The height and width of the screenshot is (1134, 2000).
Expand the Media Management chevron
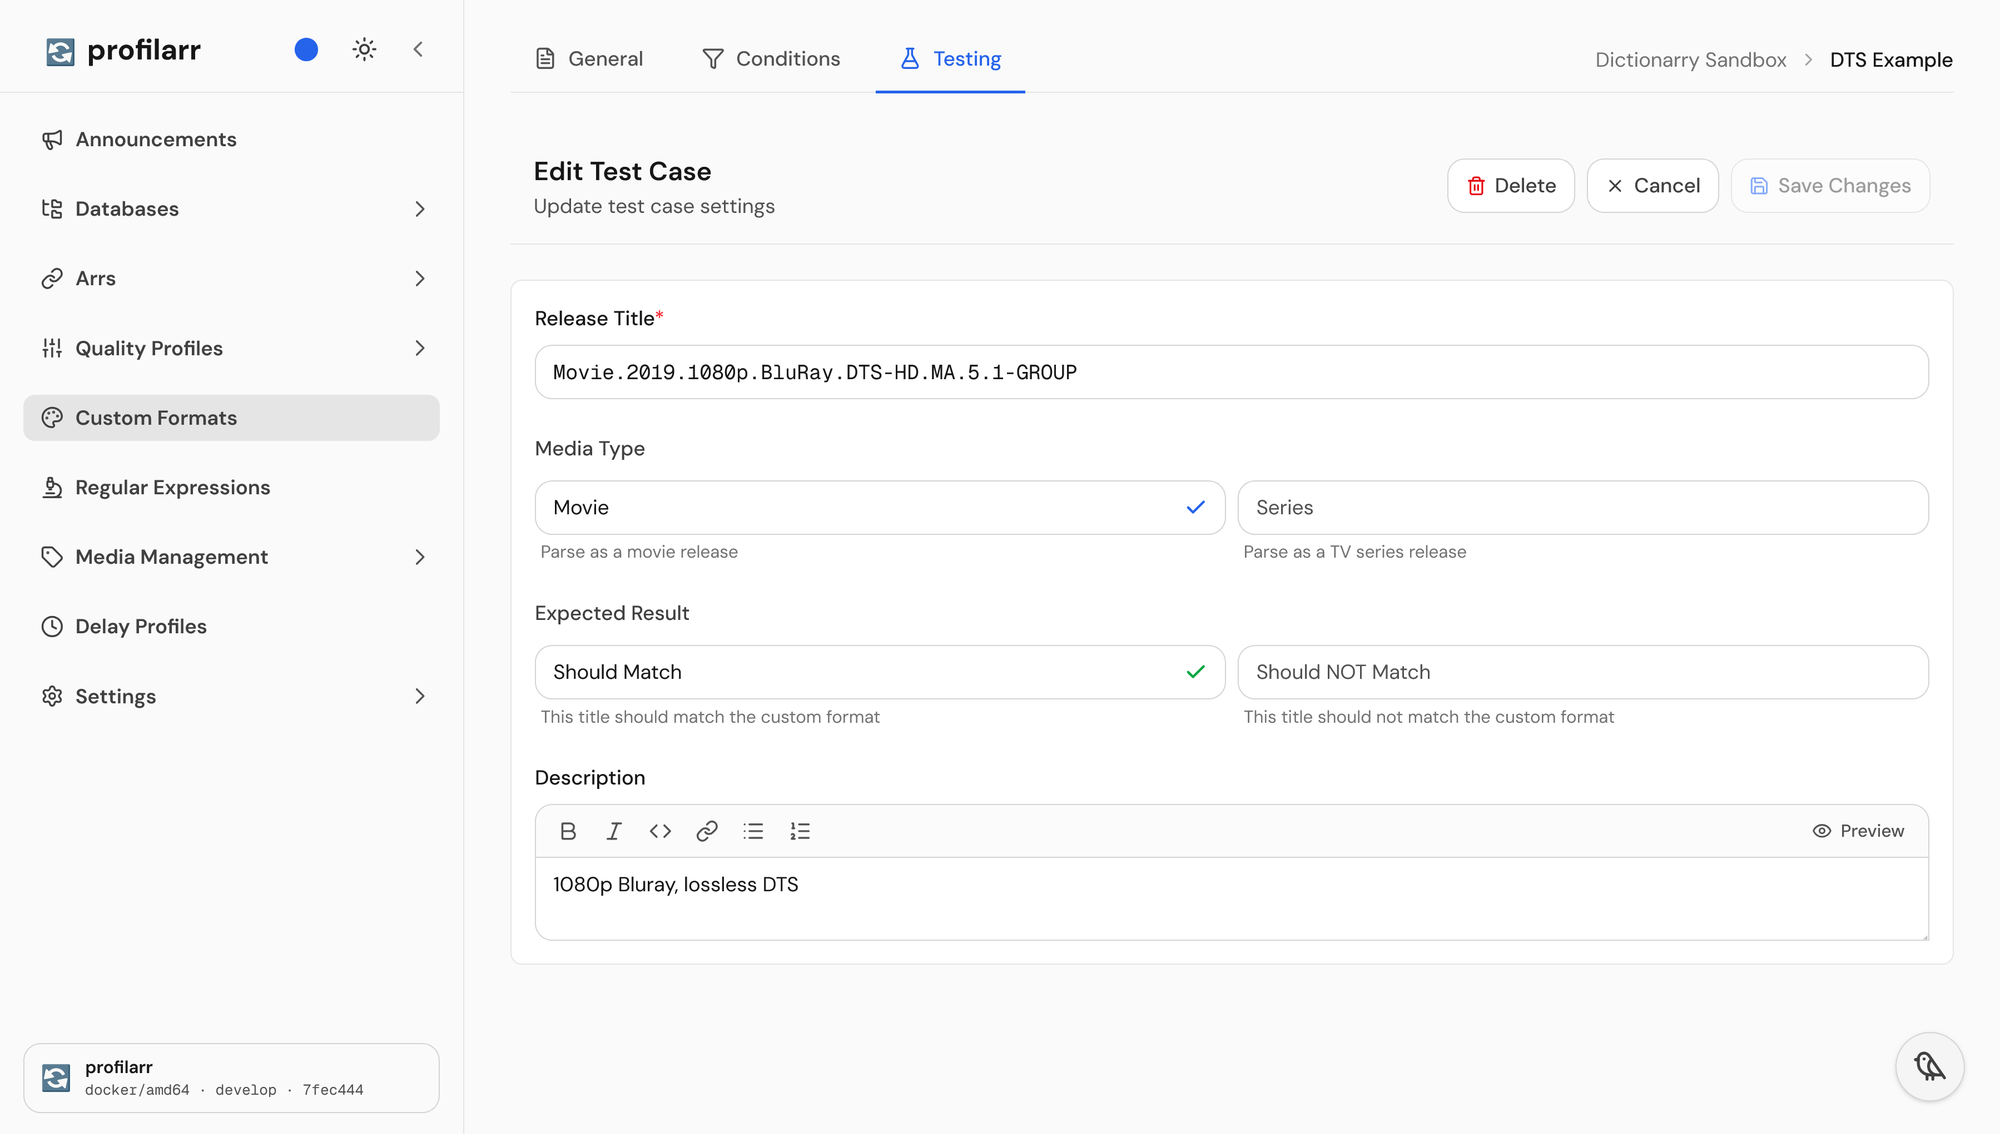(420, 557)
